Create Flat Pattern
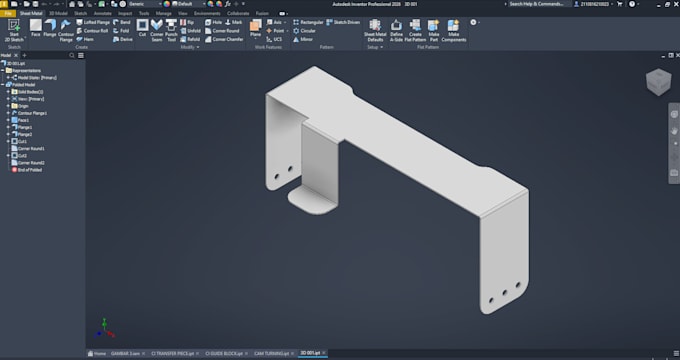The image size is (680, 360). [415, 30]
